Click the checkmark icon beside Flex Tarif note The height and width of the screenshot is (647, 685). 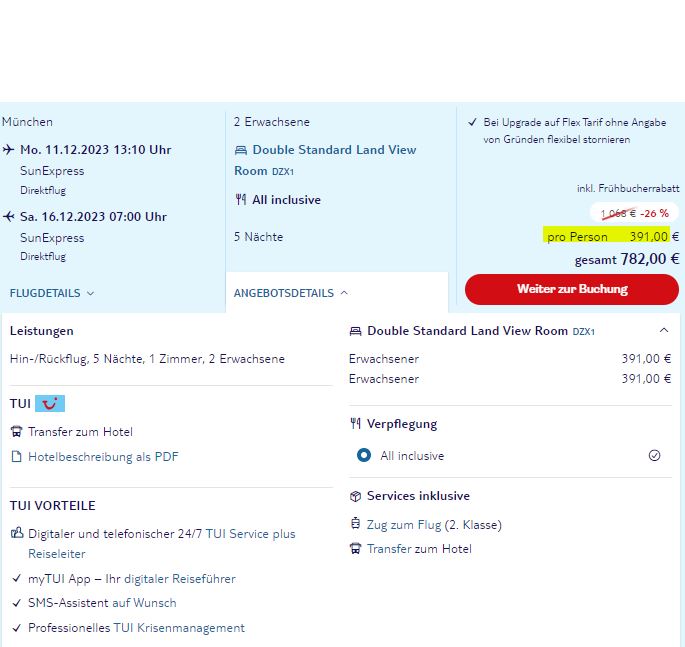[x=472, y=122]
